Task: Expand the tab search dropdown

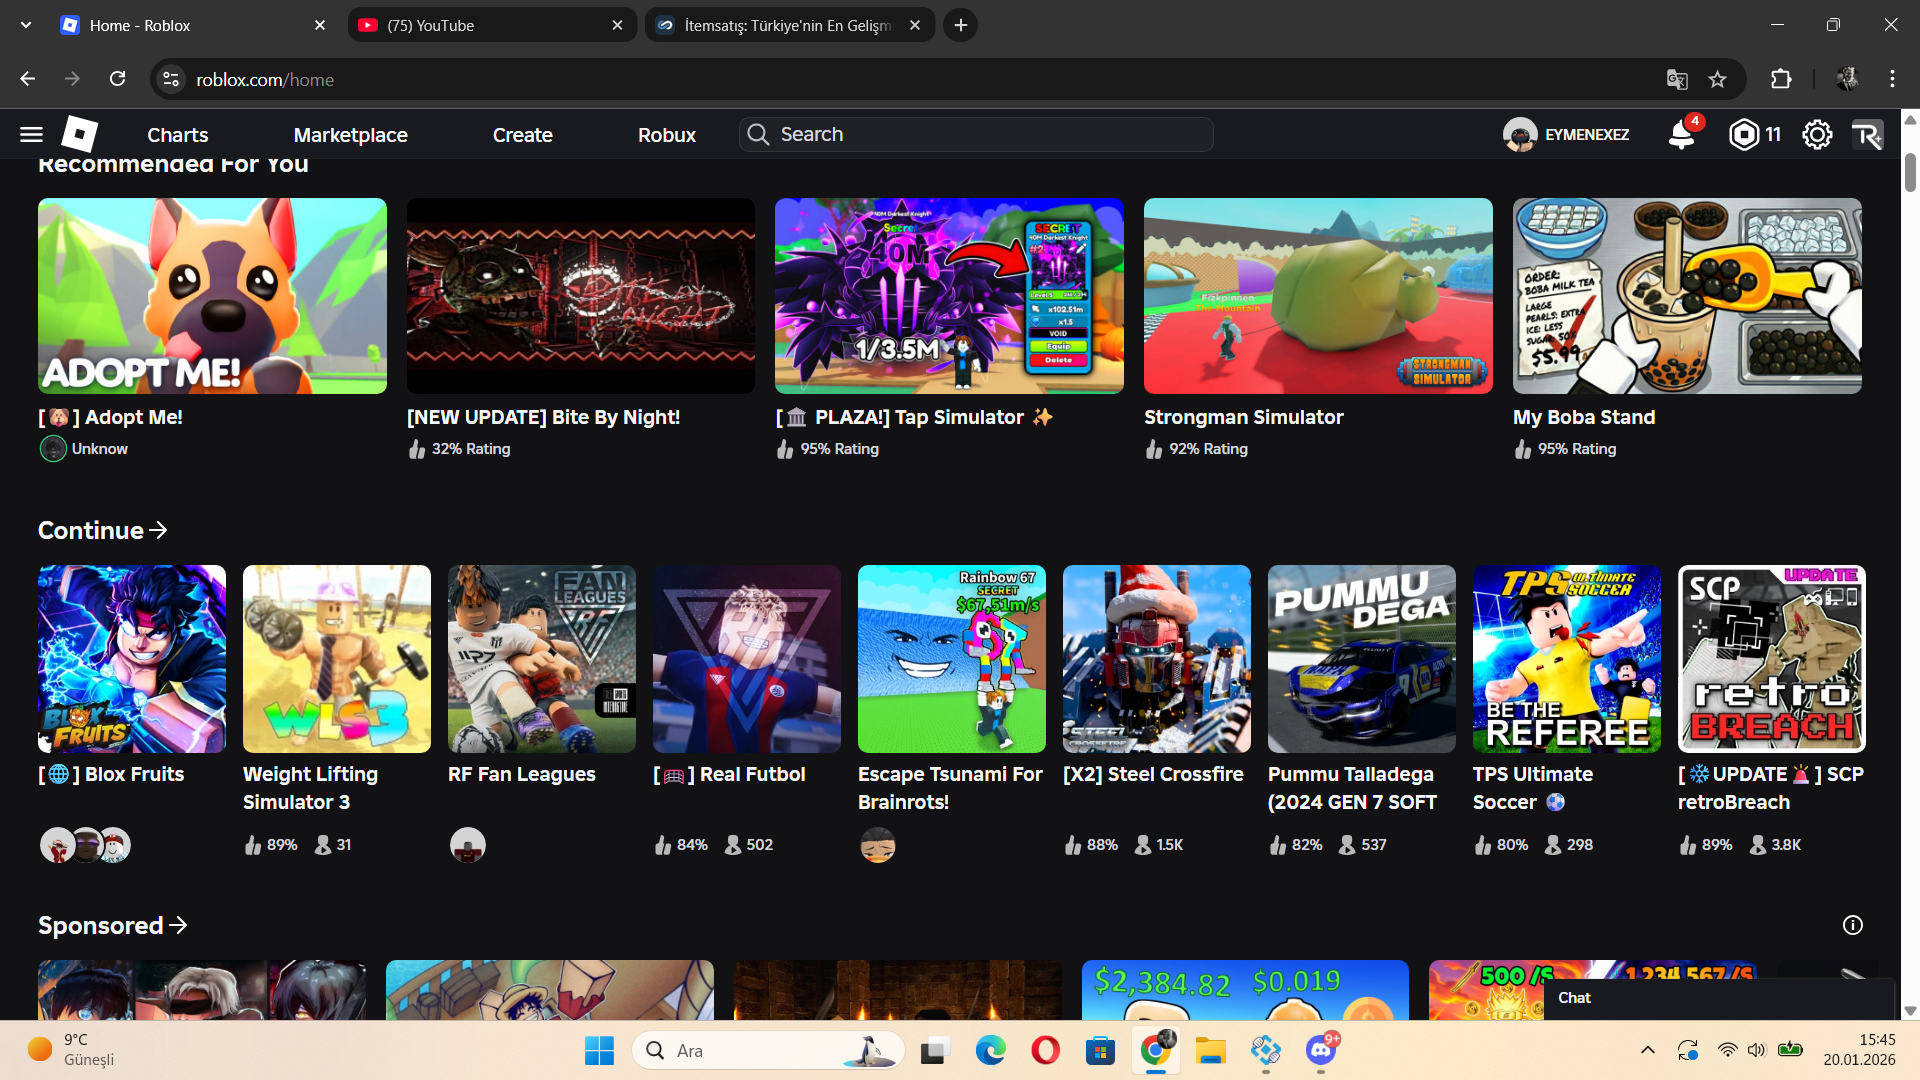Action: tap(26, 25)
